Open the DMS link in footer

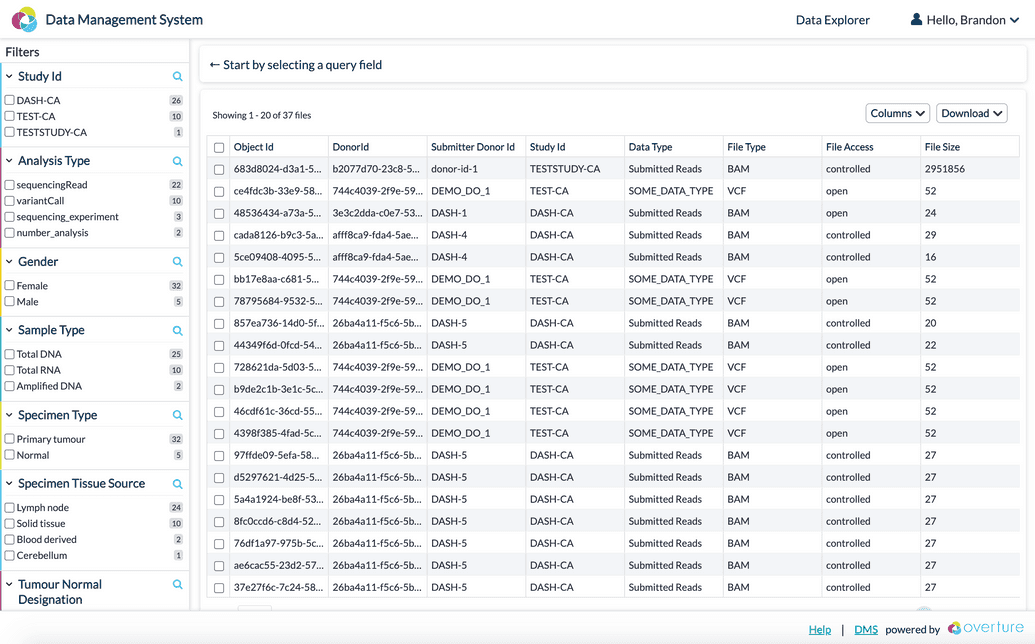tap(866, 629)
